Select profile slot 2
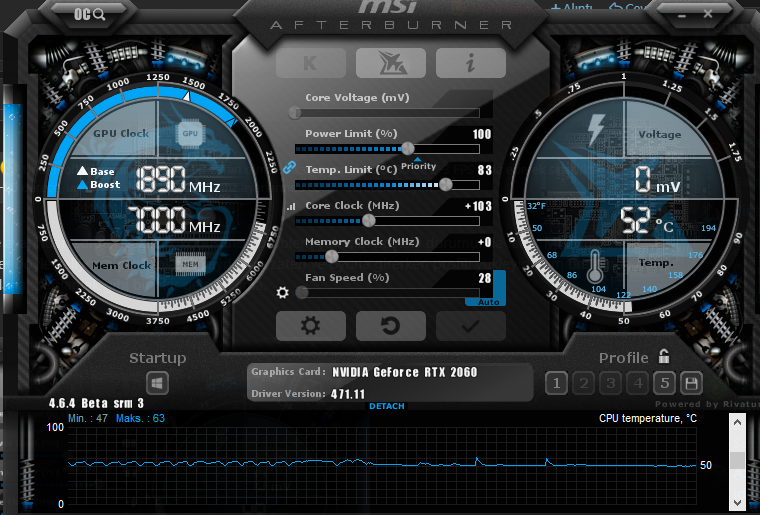760x515 pixels. (584, 384)
